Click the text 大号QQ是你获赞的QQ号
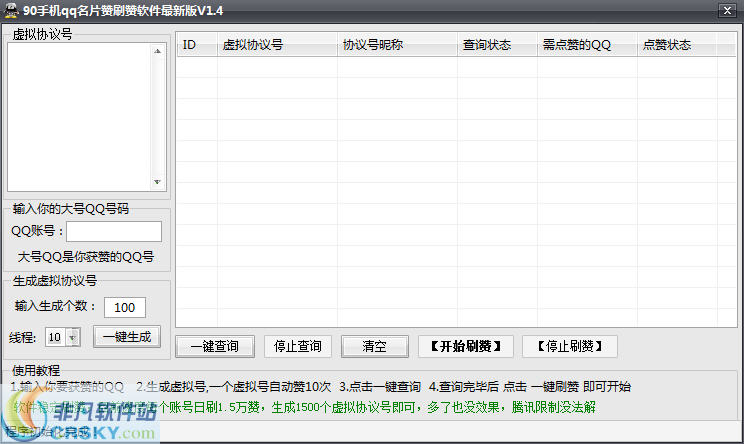The image size is (744, 444). tap(86, 257)
